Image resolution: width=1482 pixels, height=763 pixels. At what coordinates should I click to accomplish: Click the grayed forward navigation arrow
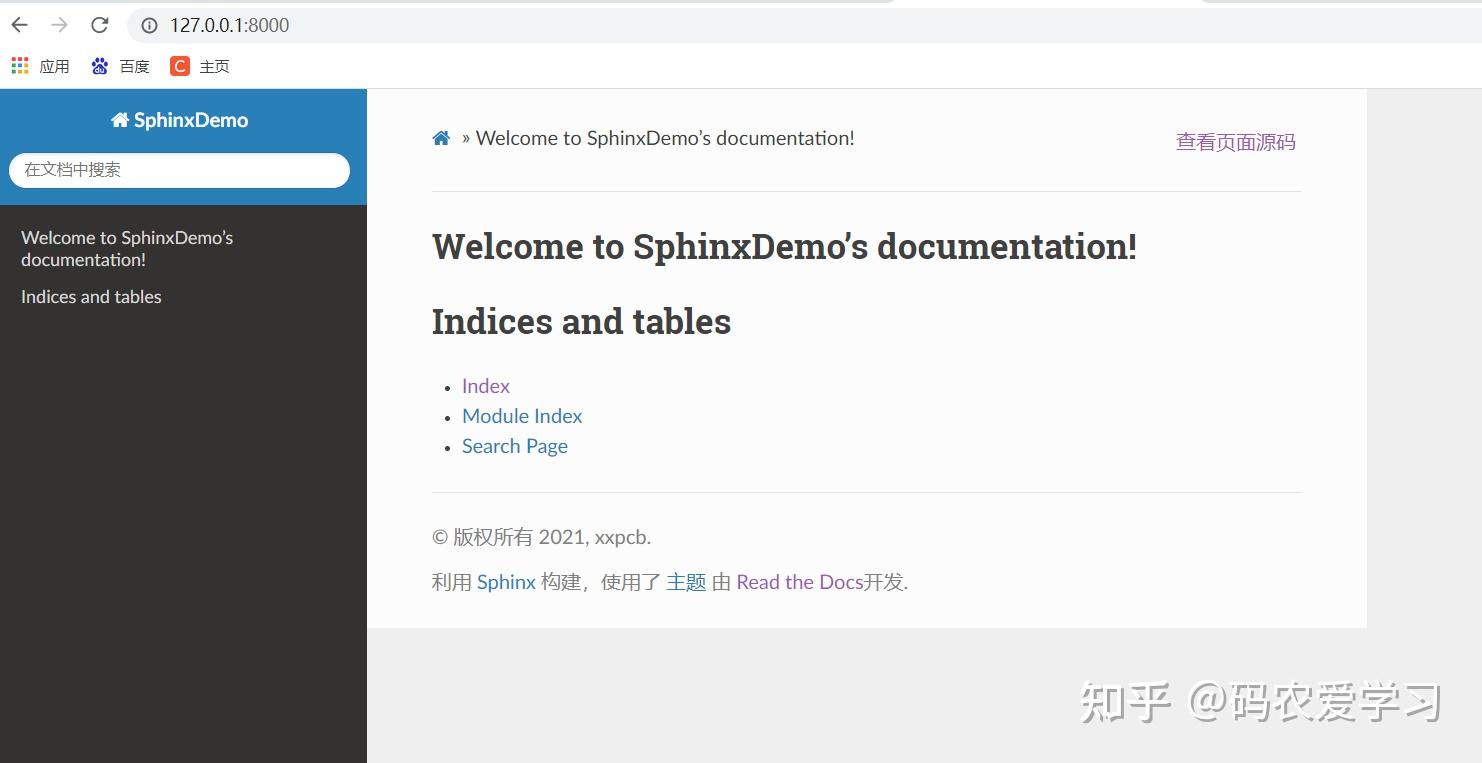click(x=58, y=25)
